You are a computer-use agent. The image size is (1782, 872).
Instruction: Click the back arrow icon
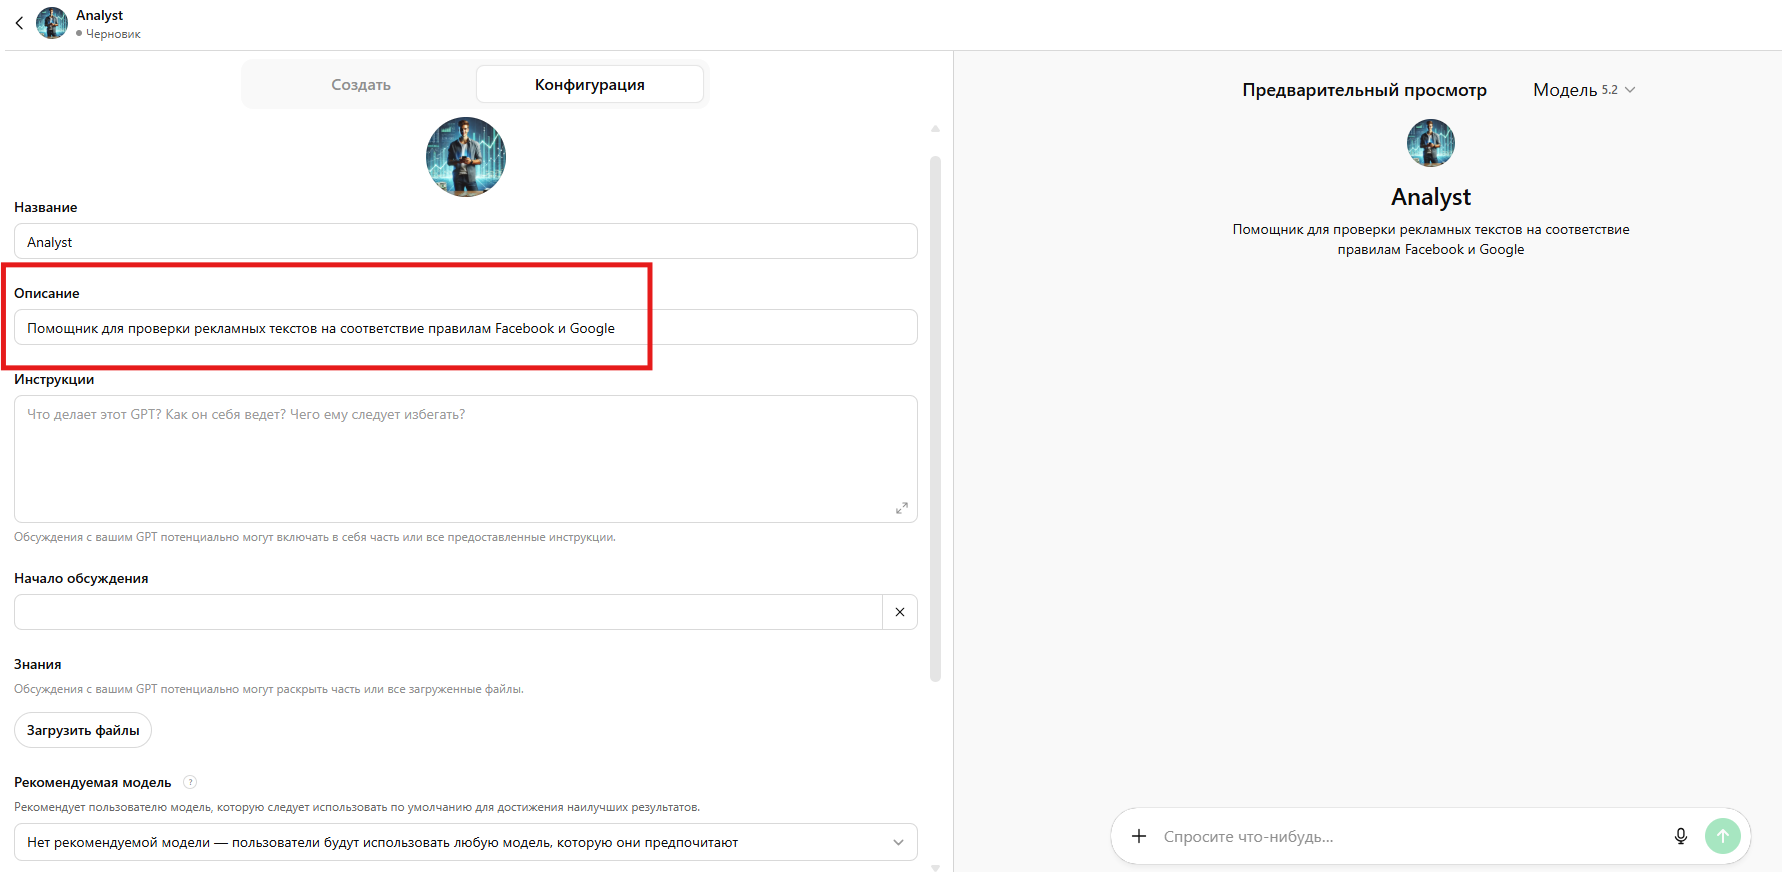tap(19, 23)
